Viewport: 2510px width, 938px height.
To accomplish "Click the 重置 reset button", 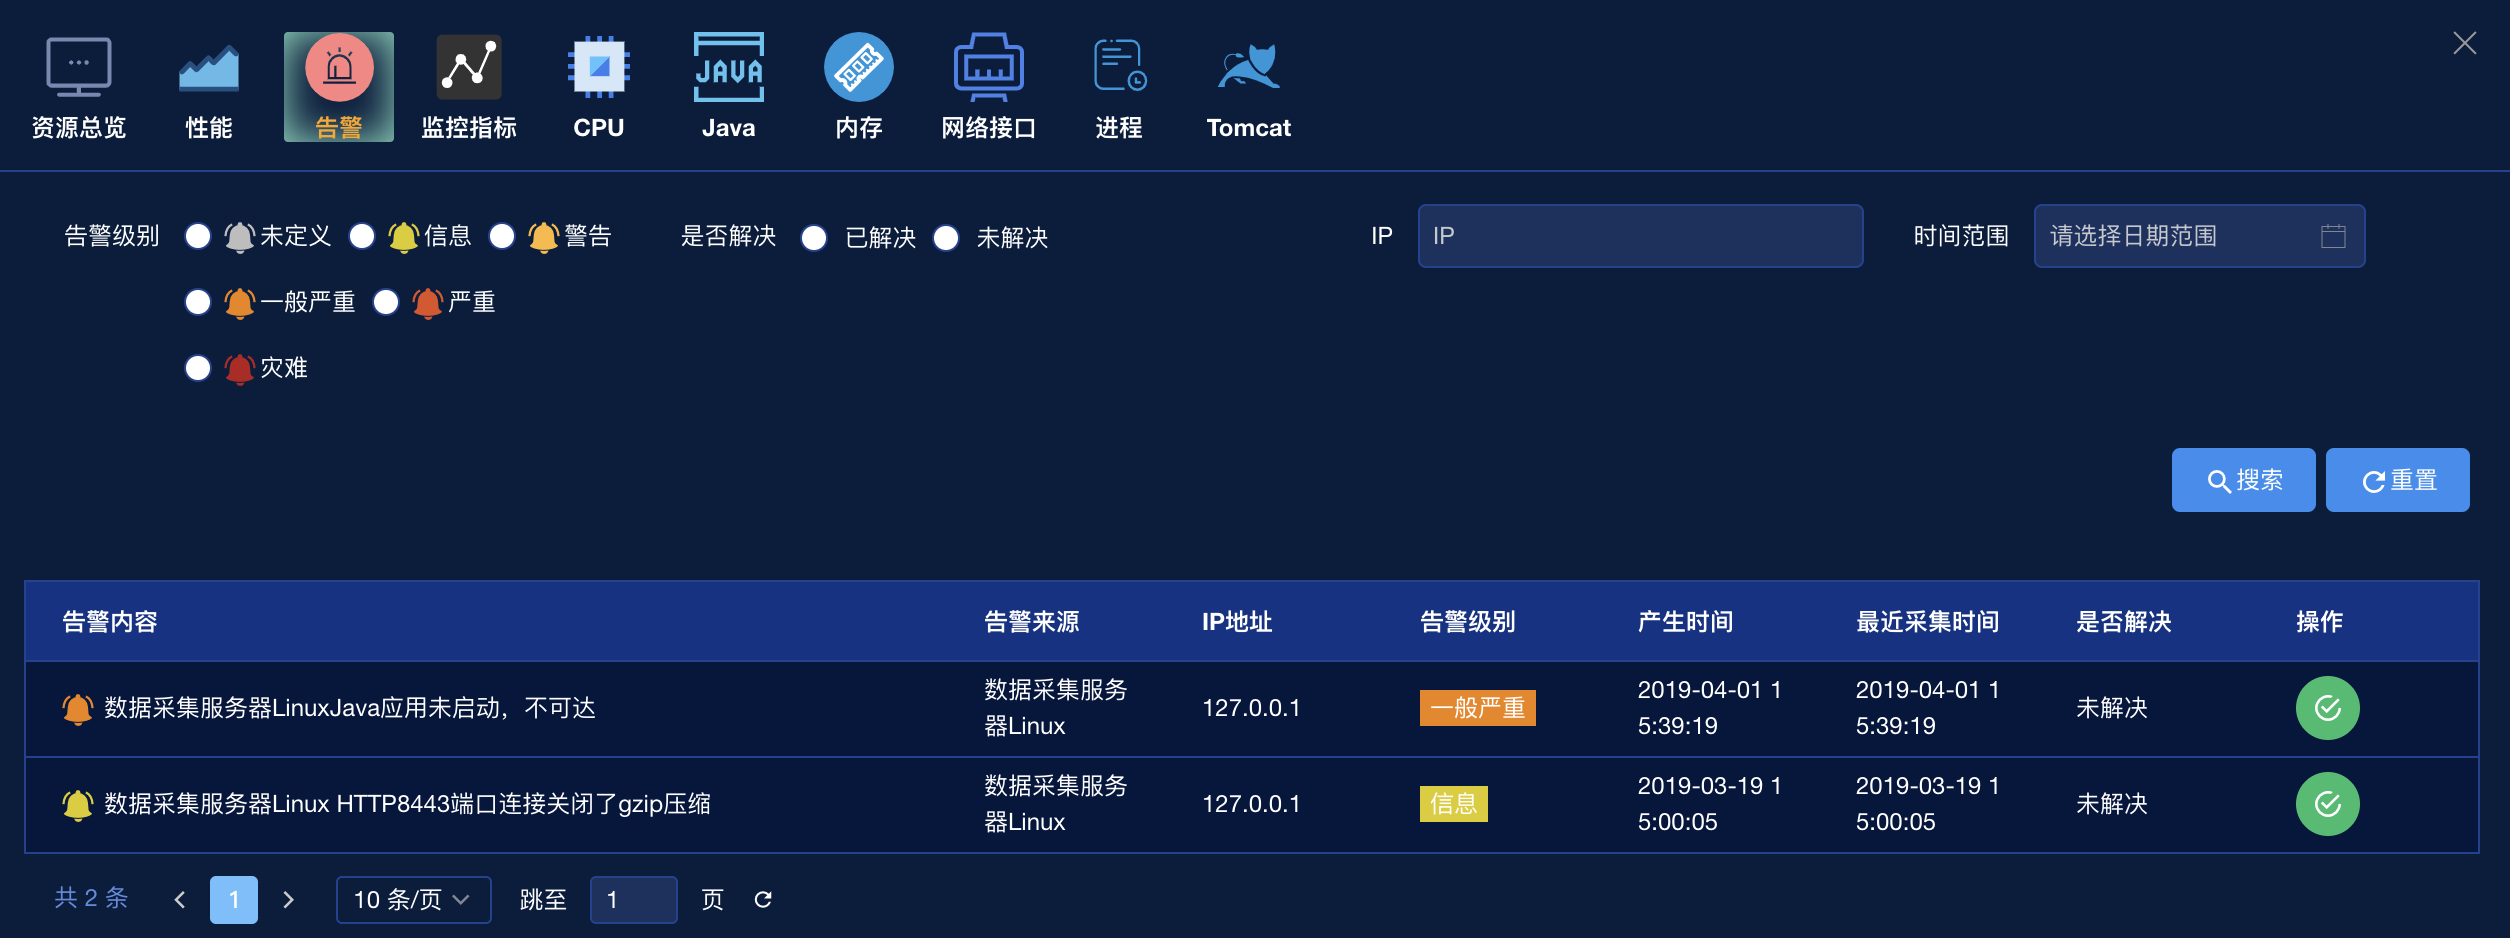I will click(x=2397, y=480).
